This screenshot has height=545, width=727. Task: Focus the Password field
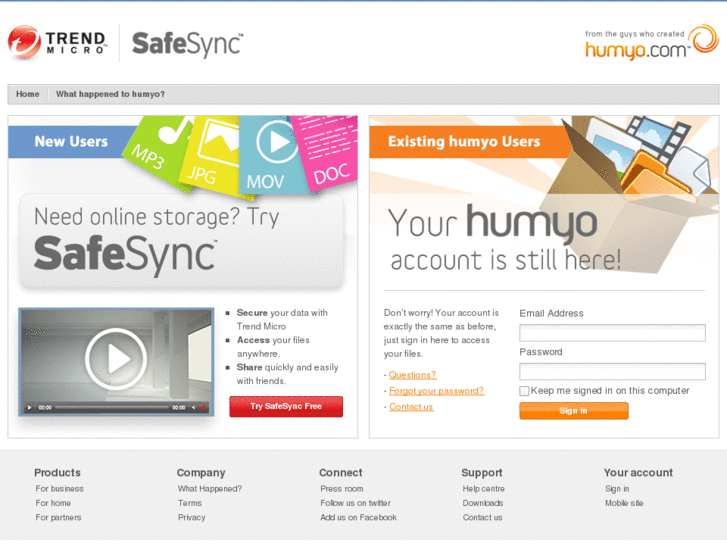tap(612, 372)
